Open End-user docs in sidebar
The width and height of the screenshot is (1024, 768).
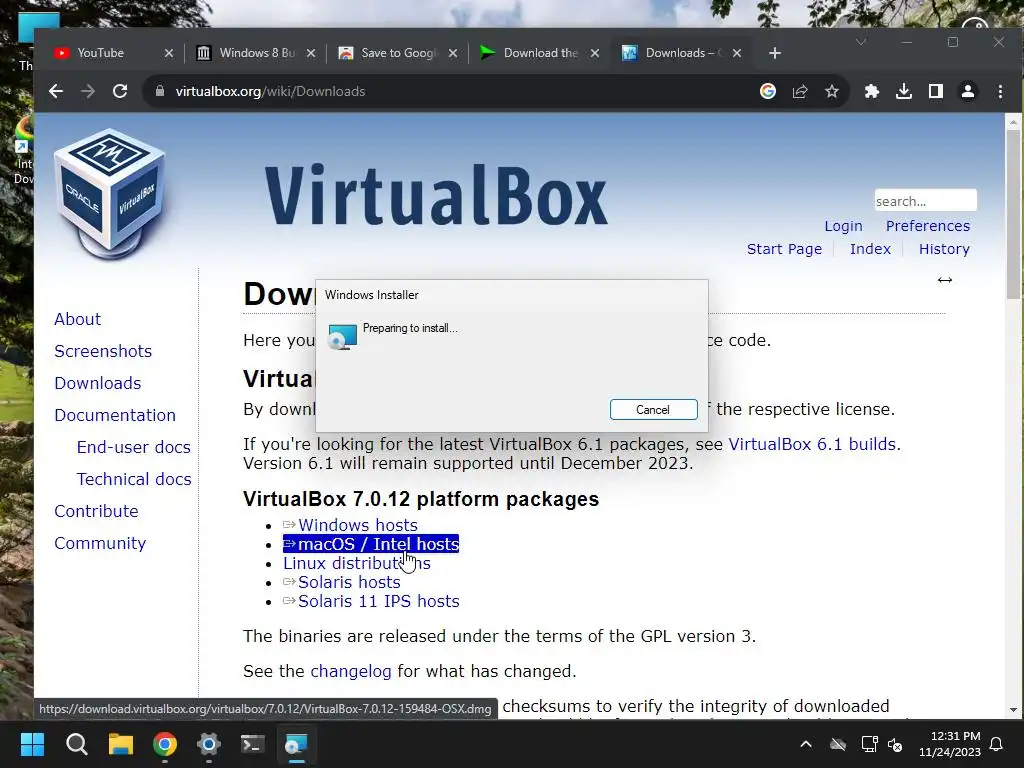(x=133, y=447)
